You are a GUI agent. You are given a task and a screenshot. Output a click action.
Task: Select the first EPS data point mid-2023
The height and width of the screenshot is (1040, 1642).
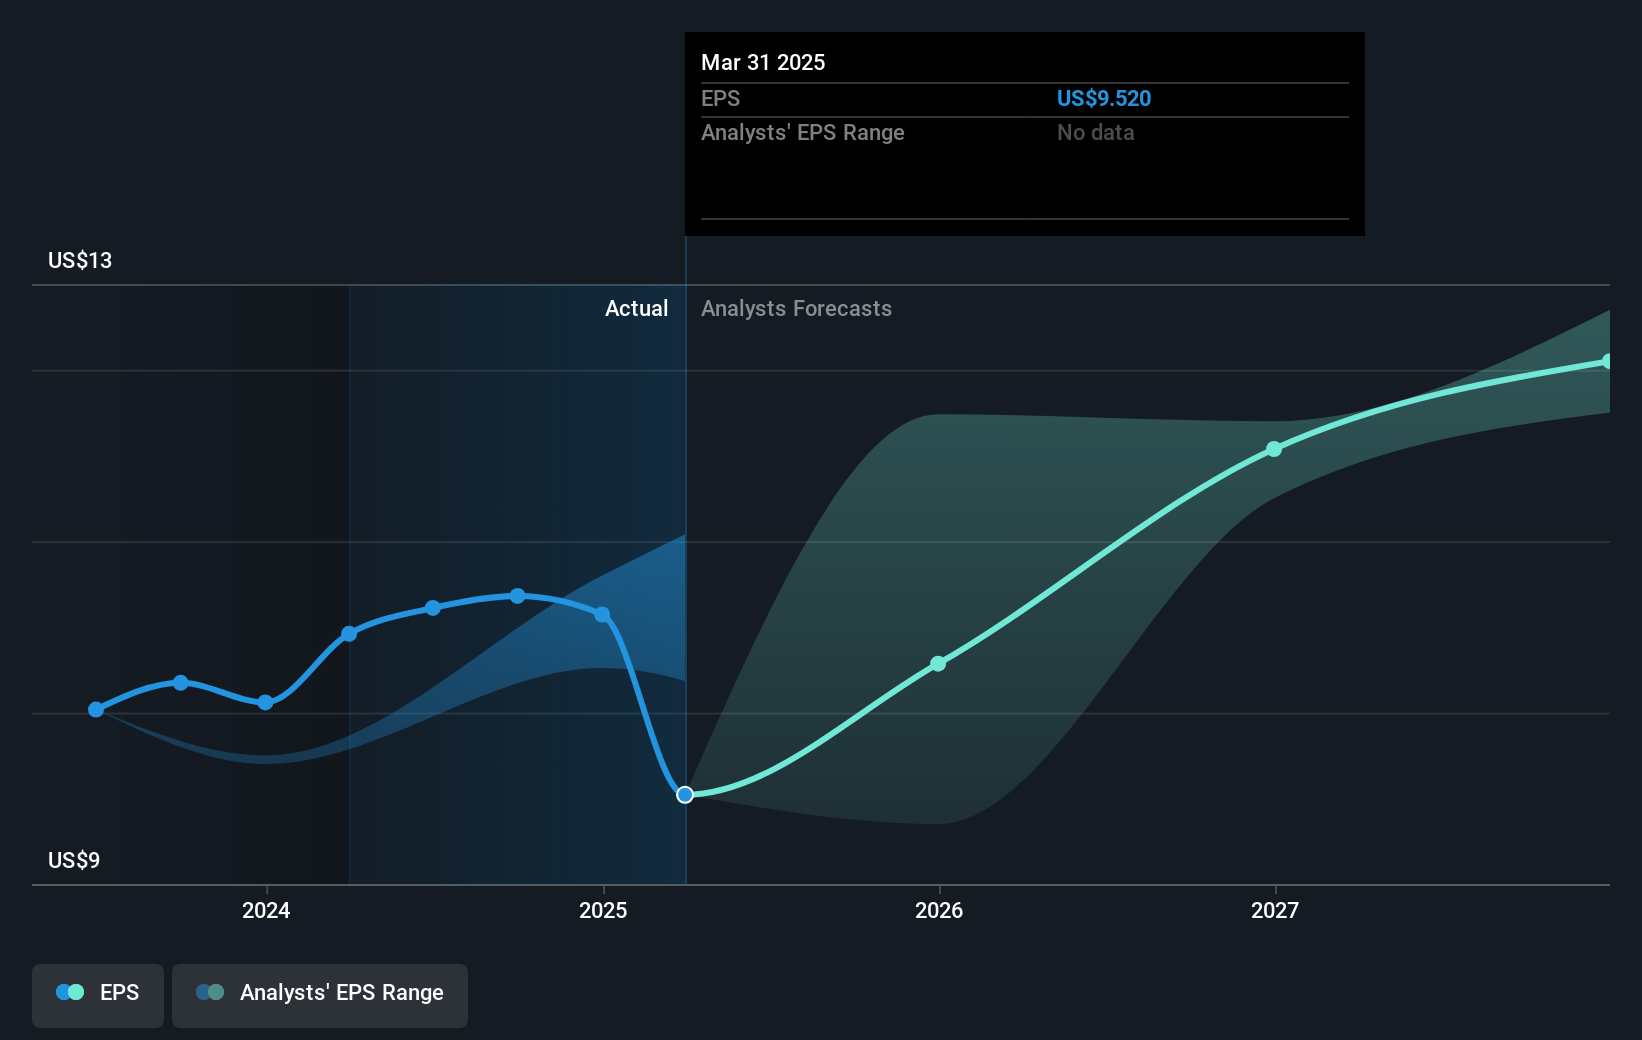(x=96, y=709)
